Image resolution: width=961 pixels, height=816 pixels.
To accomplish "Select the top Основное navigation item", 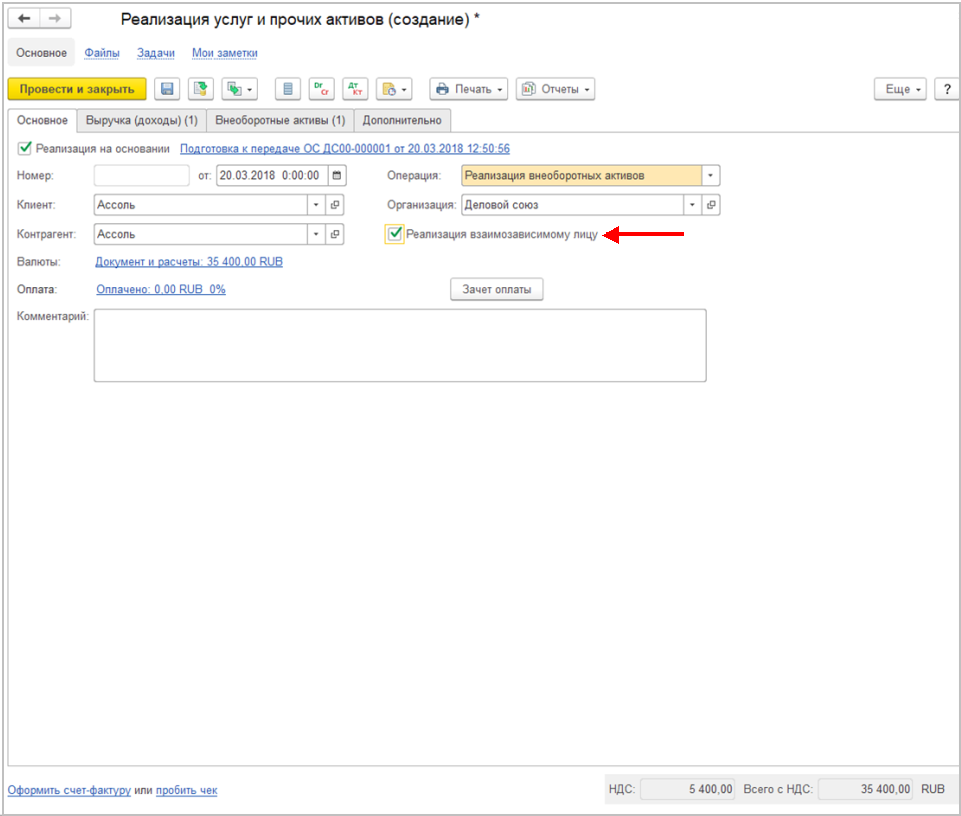I will [x=42, y=53].
